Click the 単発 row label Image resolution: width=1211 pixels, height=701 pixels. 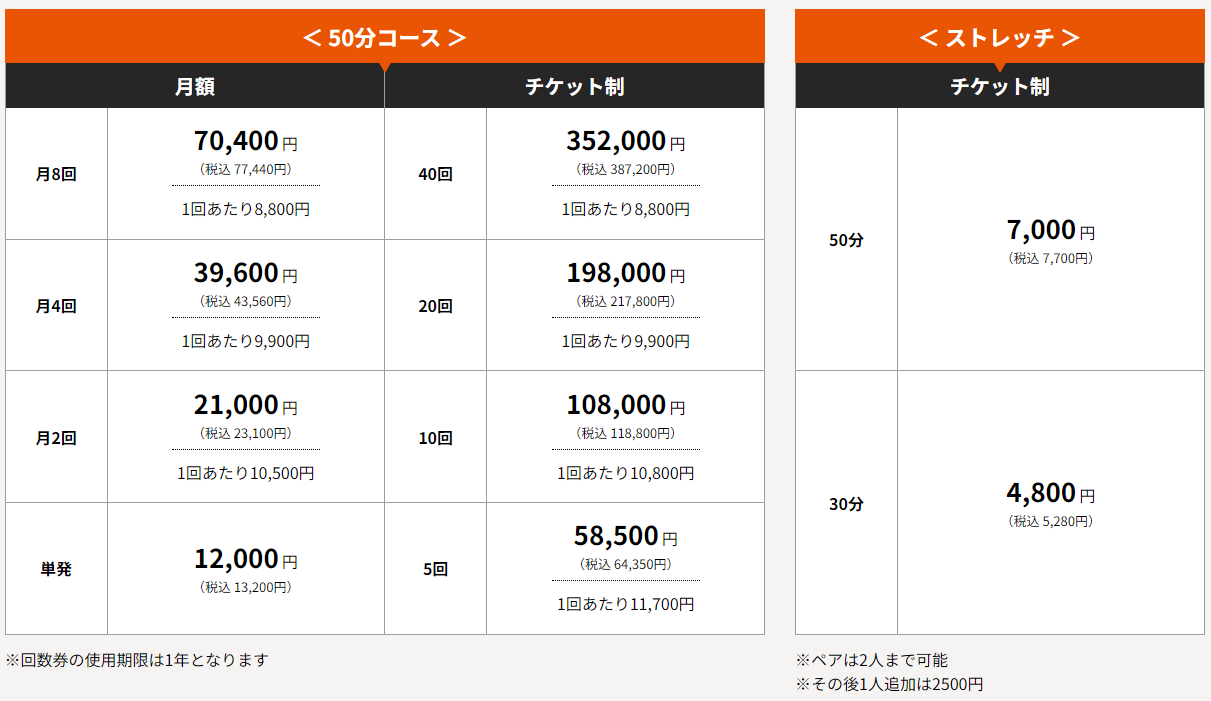tap(56, 569)
